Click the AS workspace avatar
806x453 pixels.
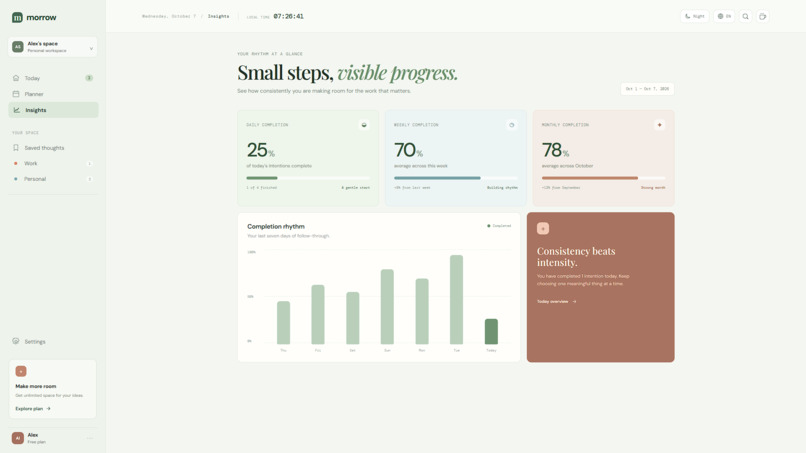click(17, 47)
